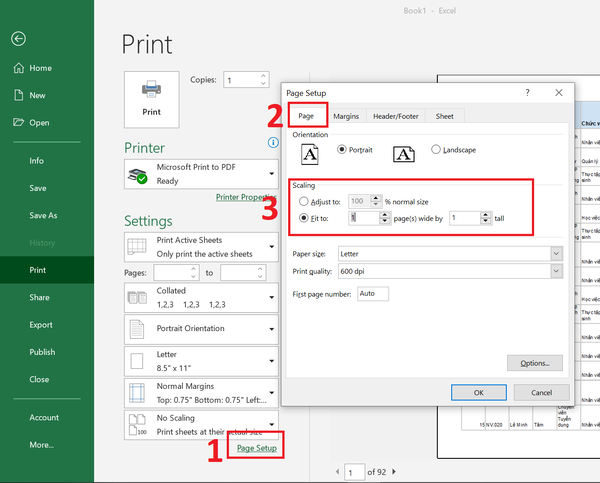This screenshot has width=600, height=483.
Task: Go to next preview page arrow
Action: coord(394,472)
